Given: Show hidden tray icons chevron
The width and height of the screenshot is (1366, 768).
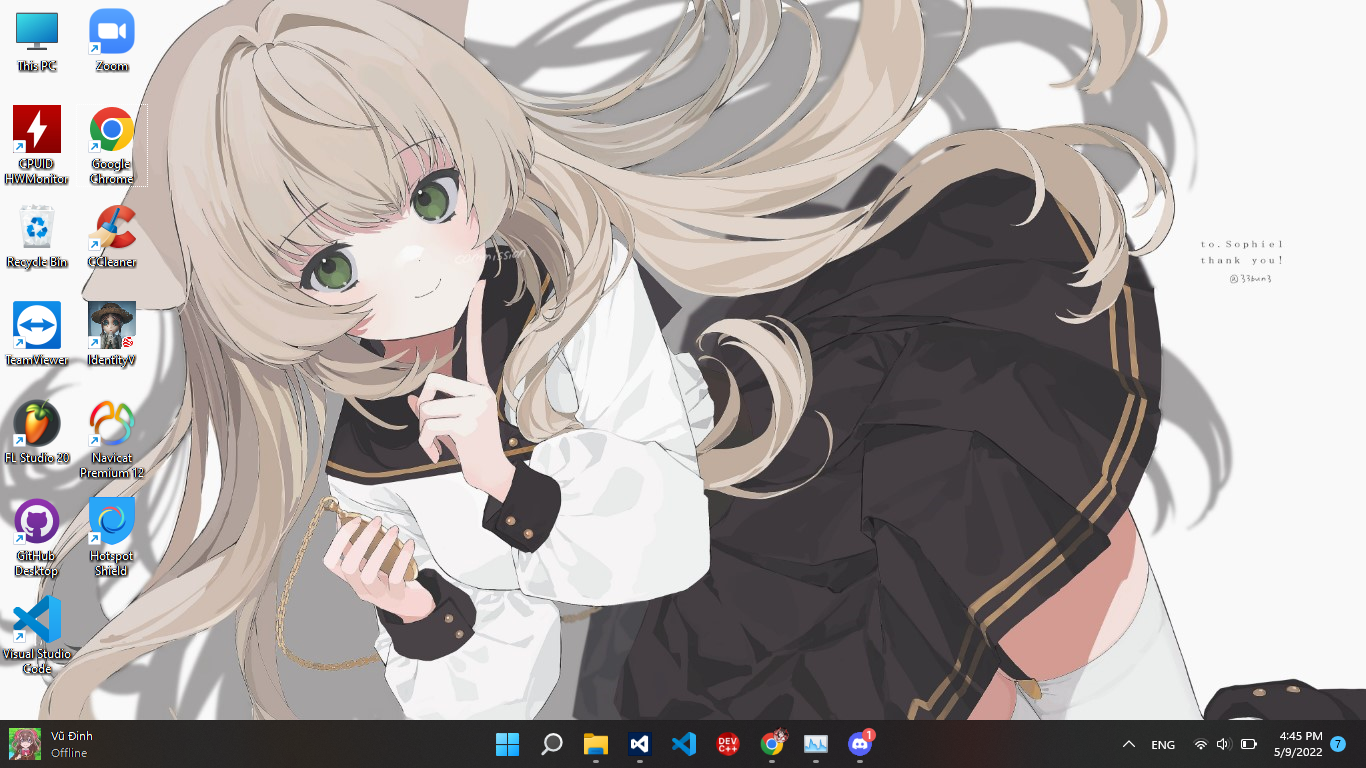Looking at the screenshot, I should (x=1129, y=744).
